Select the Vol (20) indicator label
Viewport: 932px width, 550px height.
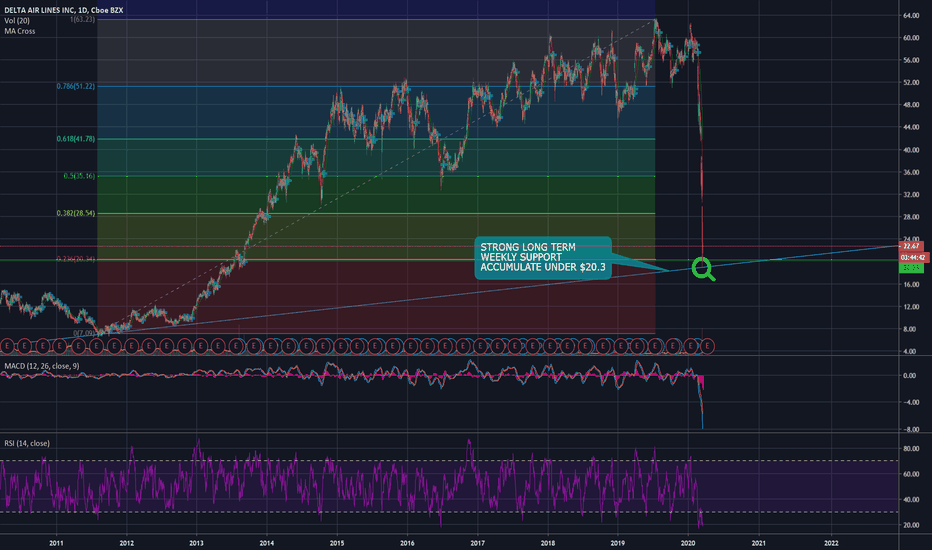(17, 21)
